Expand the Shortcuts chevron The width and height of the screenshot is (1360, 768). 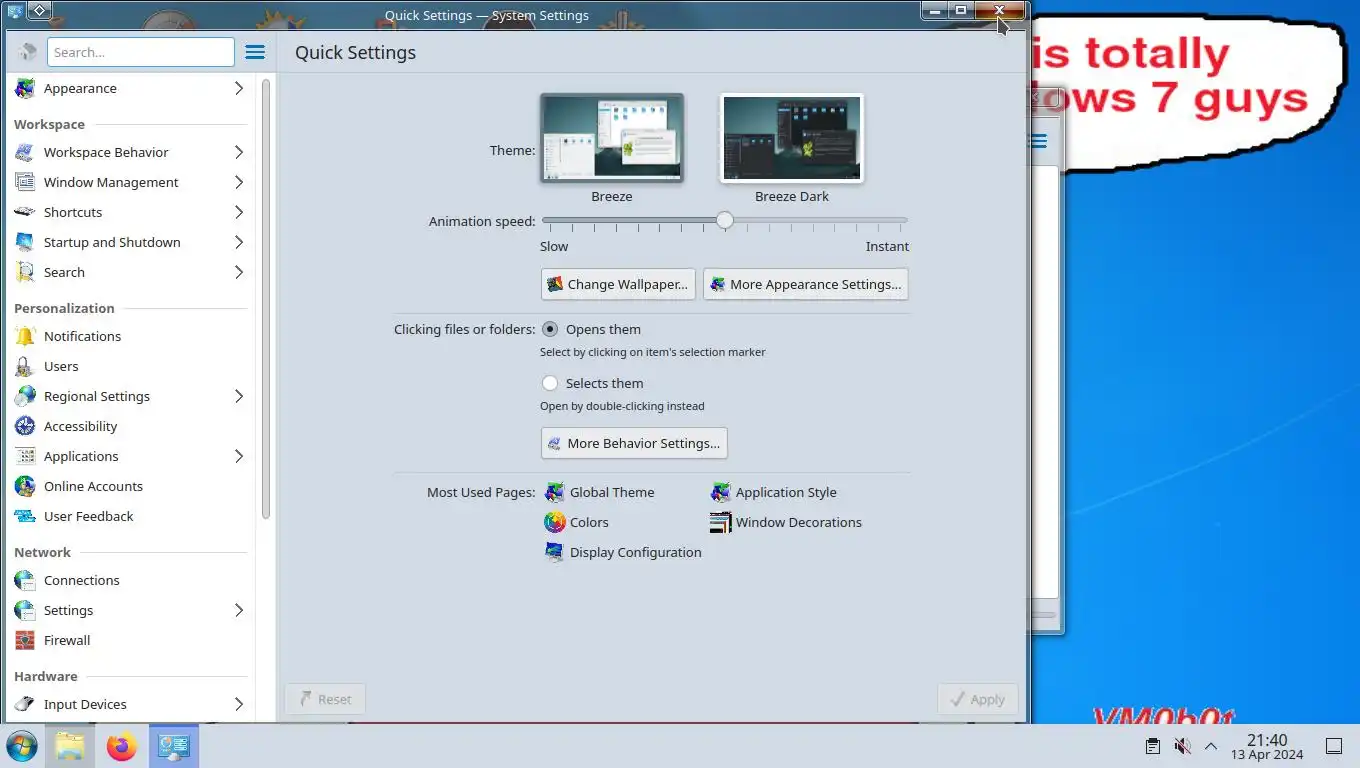coord(239,212)
